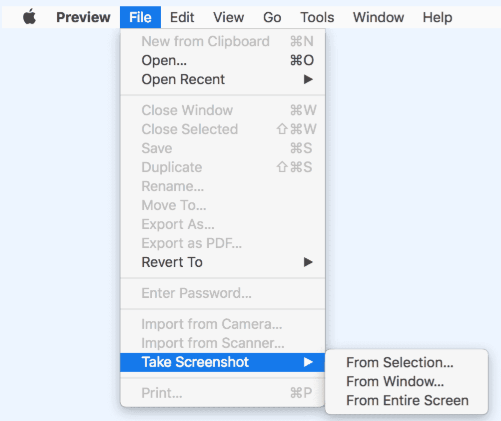
Task: Select the Open Recent menu entry
Action: pos(222,79)
